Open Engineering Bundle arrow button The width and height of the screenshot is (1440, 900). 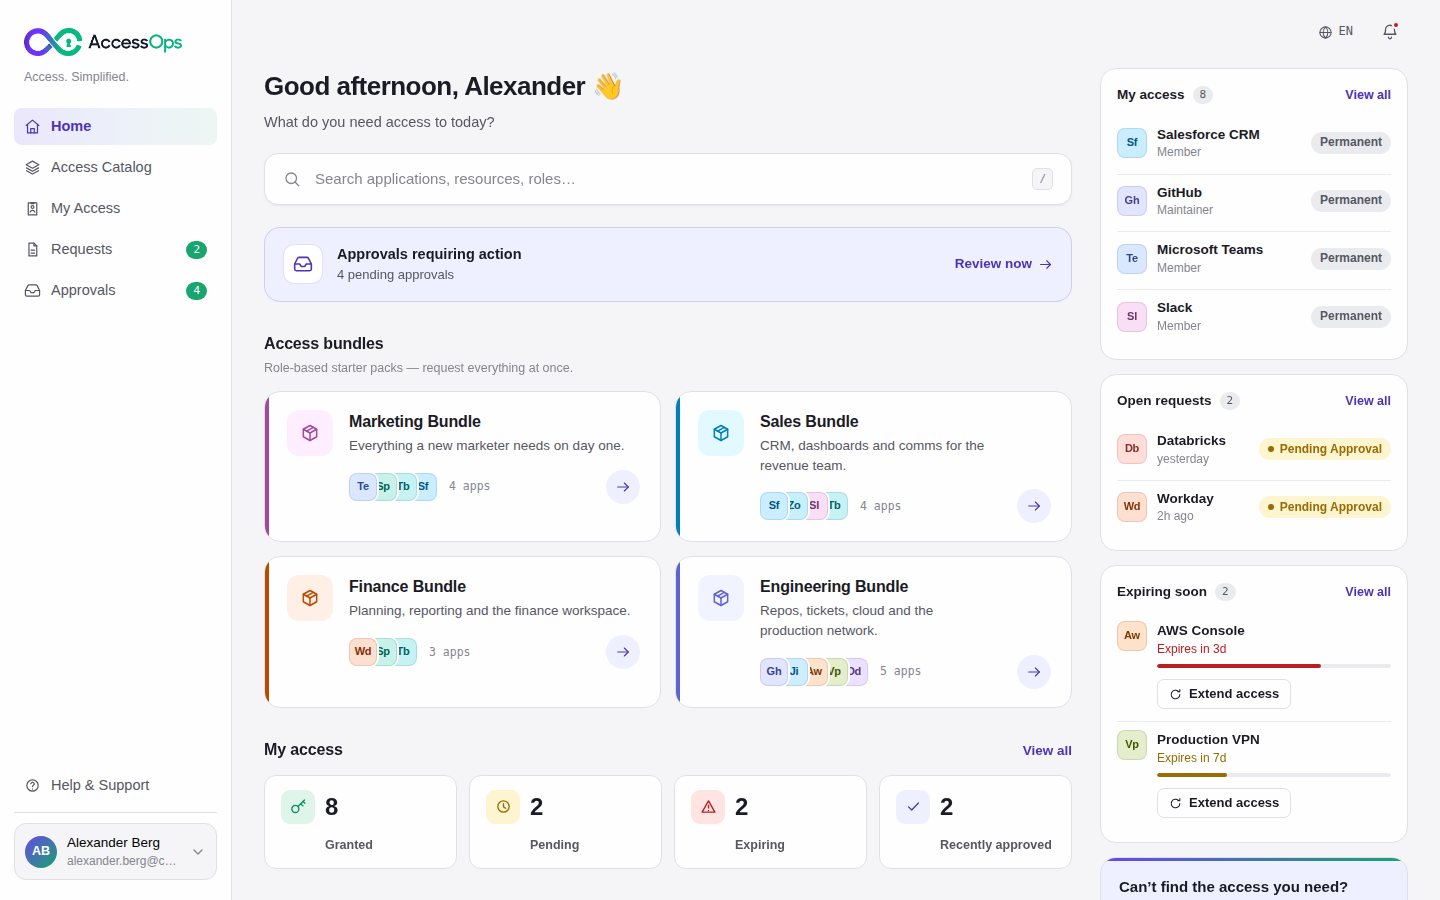point(1034,672)
